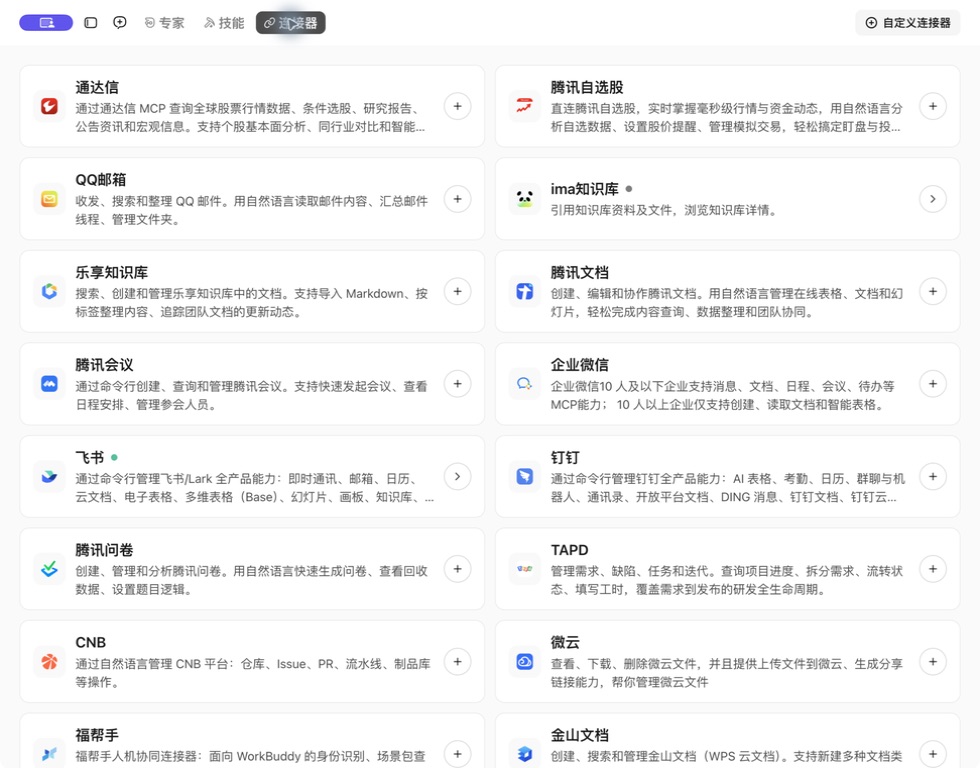Open the 专家 tab

164,23
